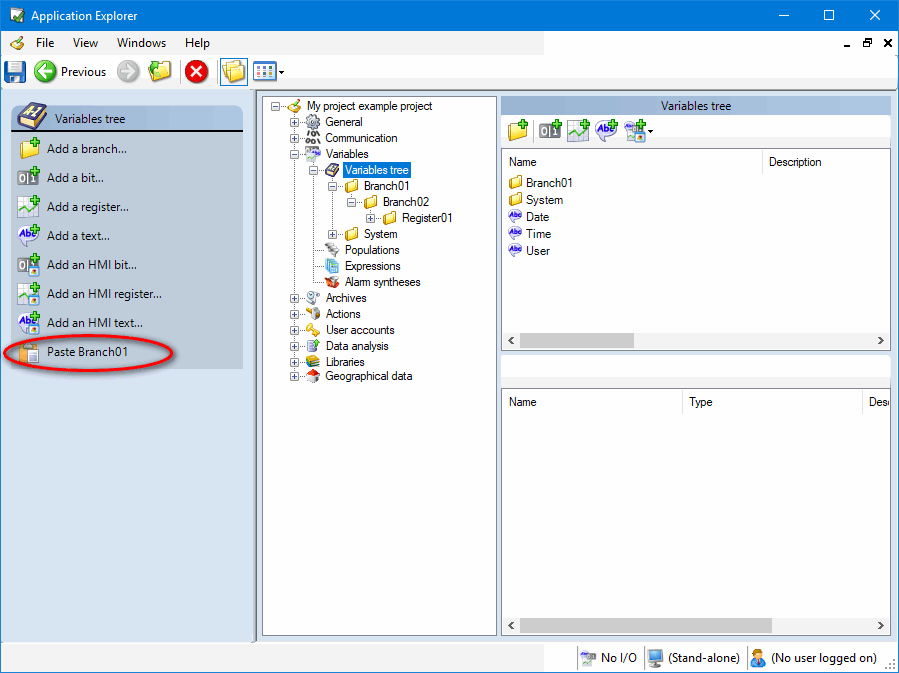Viewport: 899px width, 673px height.
Task: Toggle the folder tree view toolbar button
Action: (x=233, y=71)
